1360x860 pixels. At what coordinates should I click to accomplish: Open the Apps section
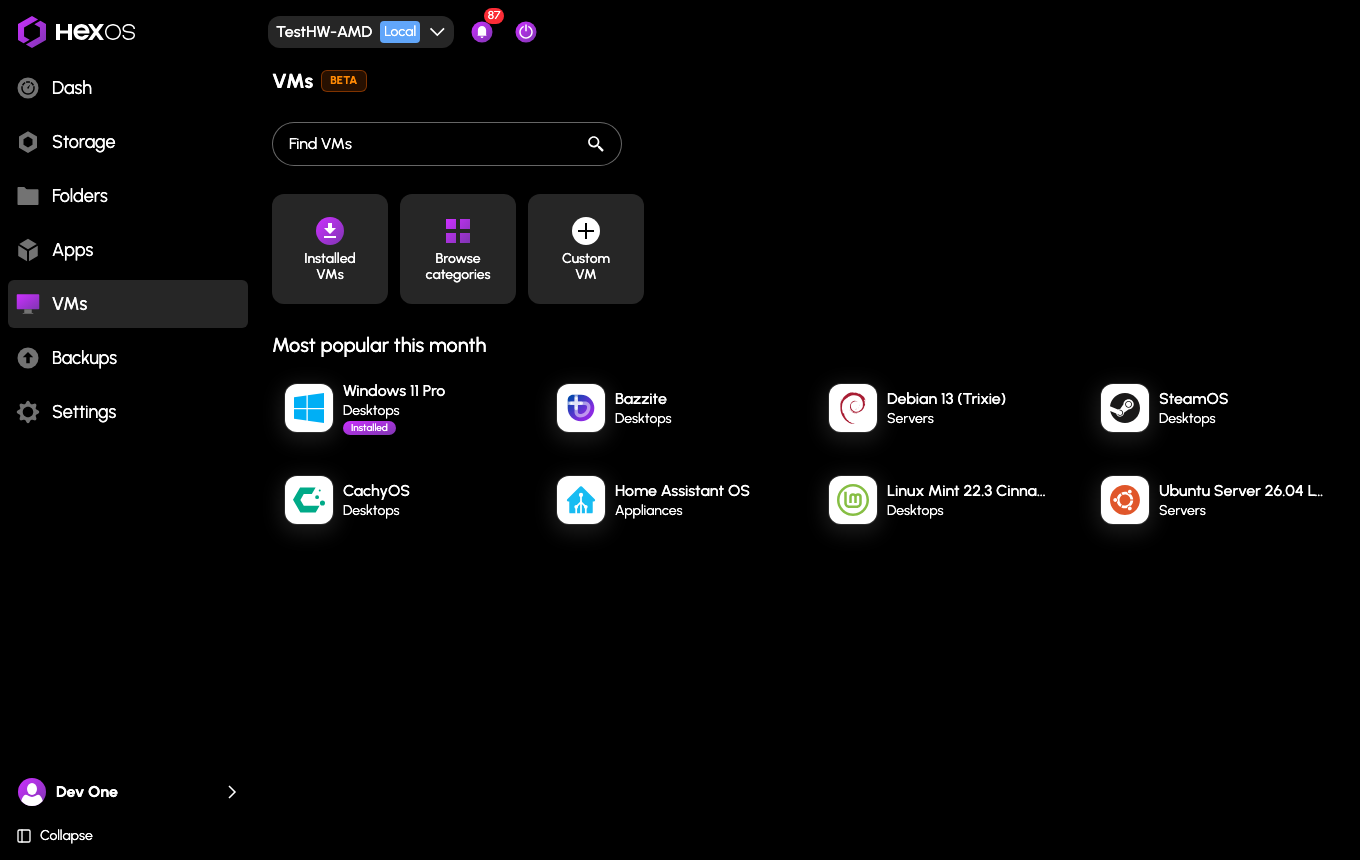click(128, 250)
